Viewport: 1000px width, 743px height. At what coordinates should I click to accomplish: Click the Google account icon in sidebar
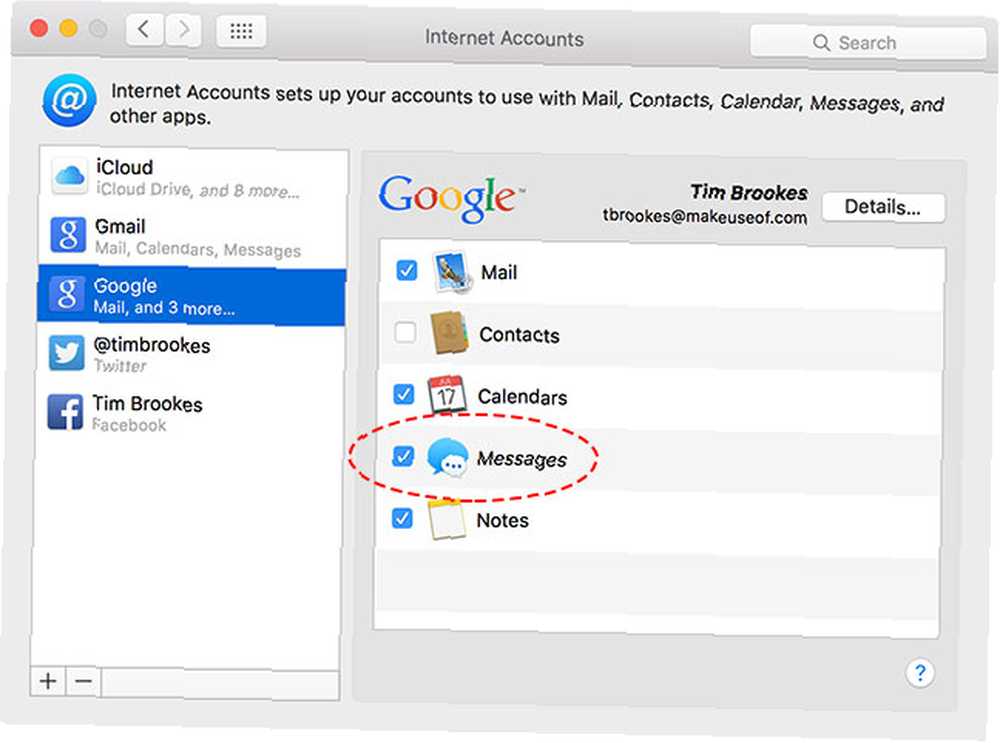[x=67, y=295]
